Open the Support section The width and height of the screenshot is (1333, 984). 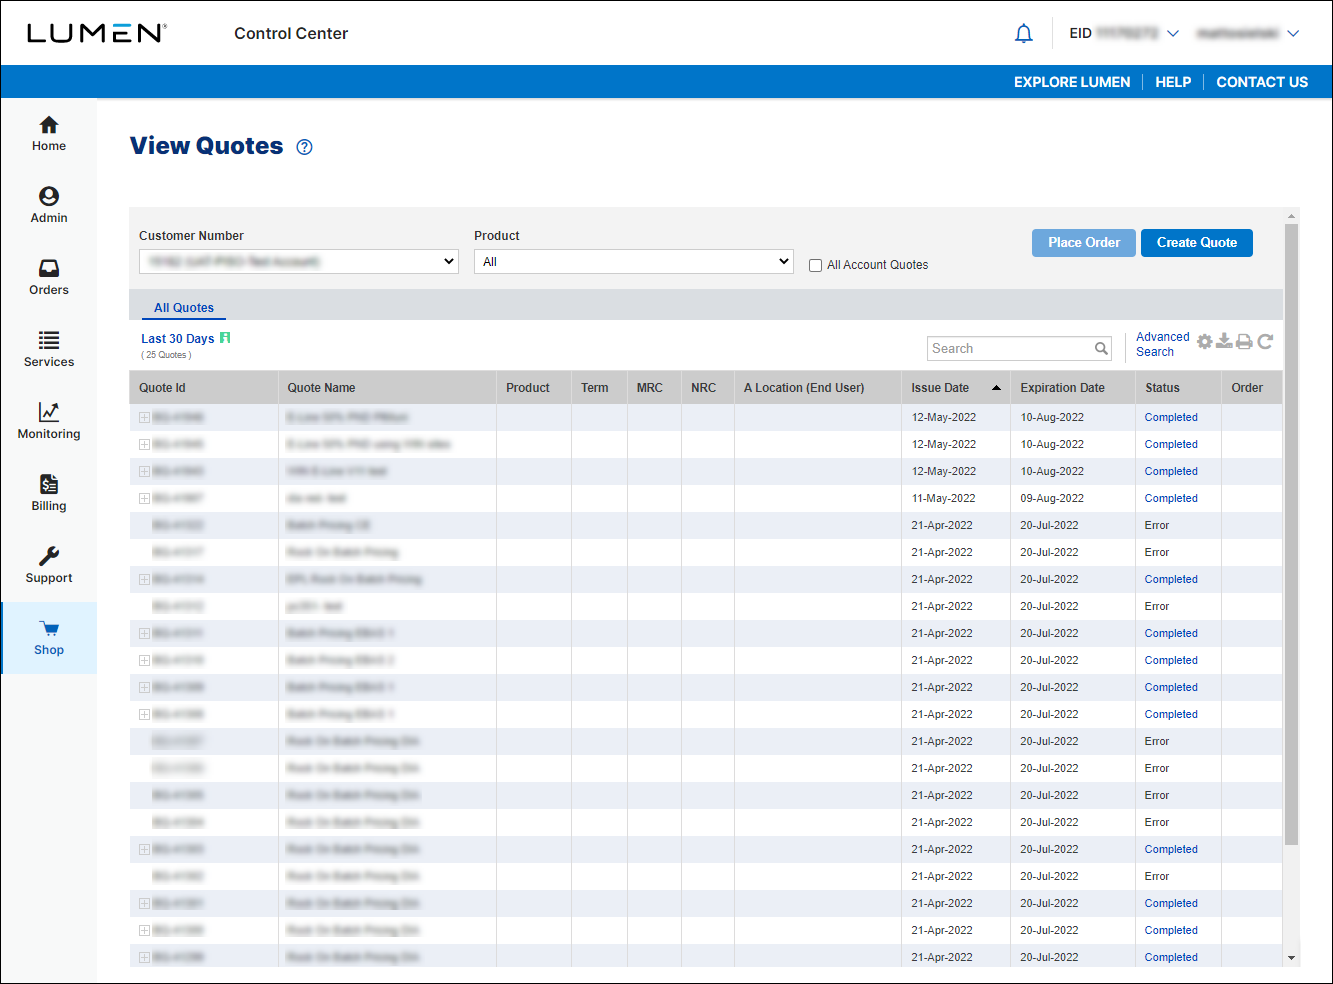point(49,566)
